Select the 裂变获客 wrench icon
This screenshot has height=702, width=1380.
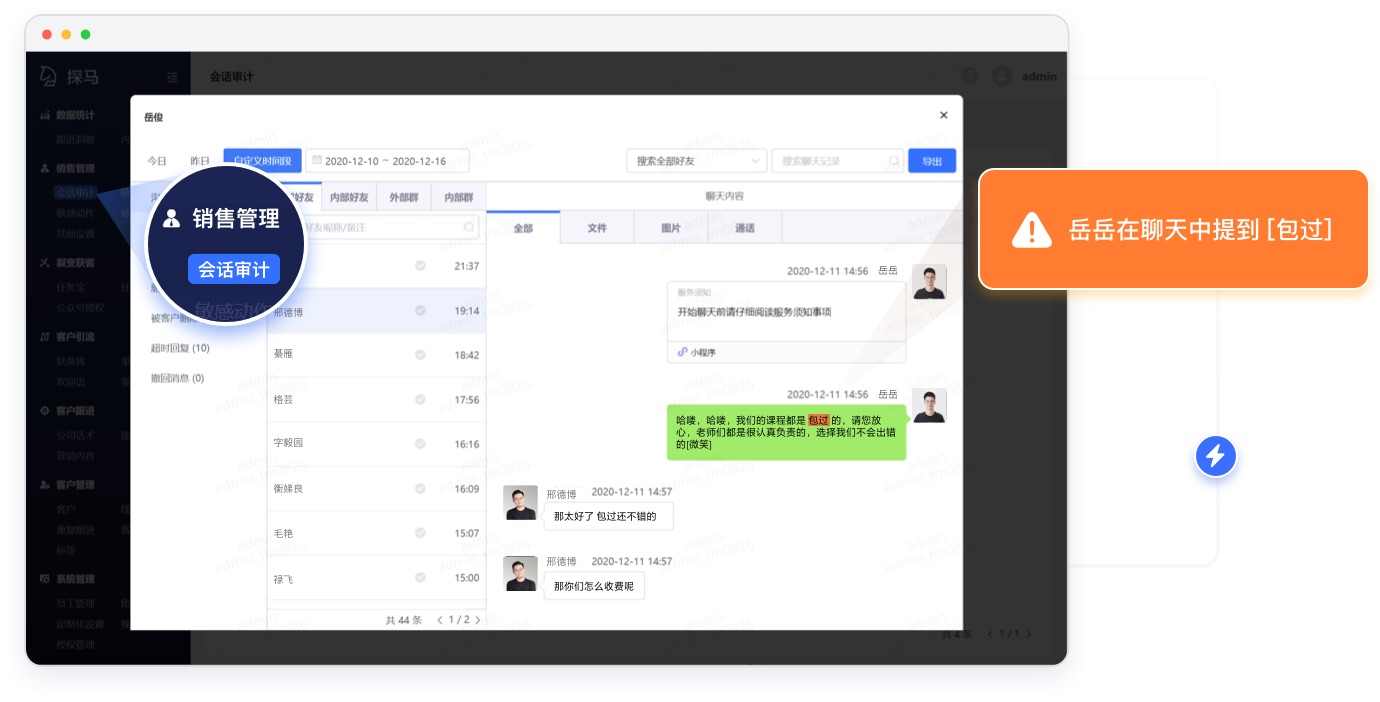[46, 262]
